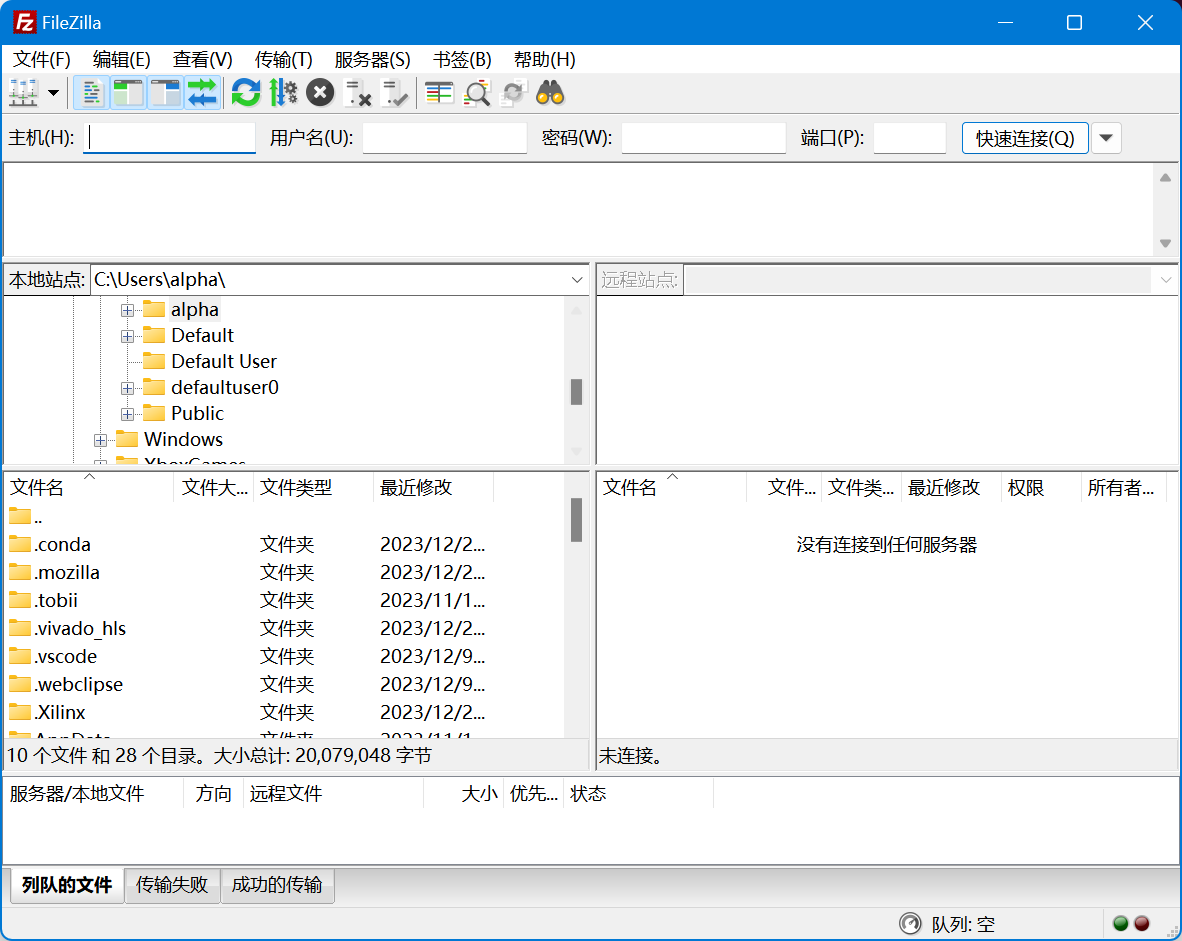Sort queue by 状态 column
This screenshot has width=1182, height=941.
pos(638,794)
